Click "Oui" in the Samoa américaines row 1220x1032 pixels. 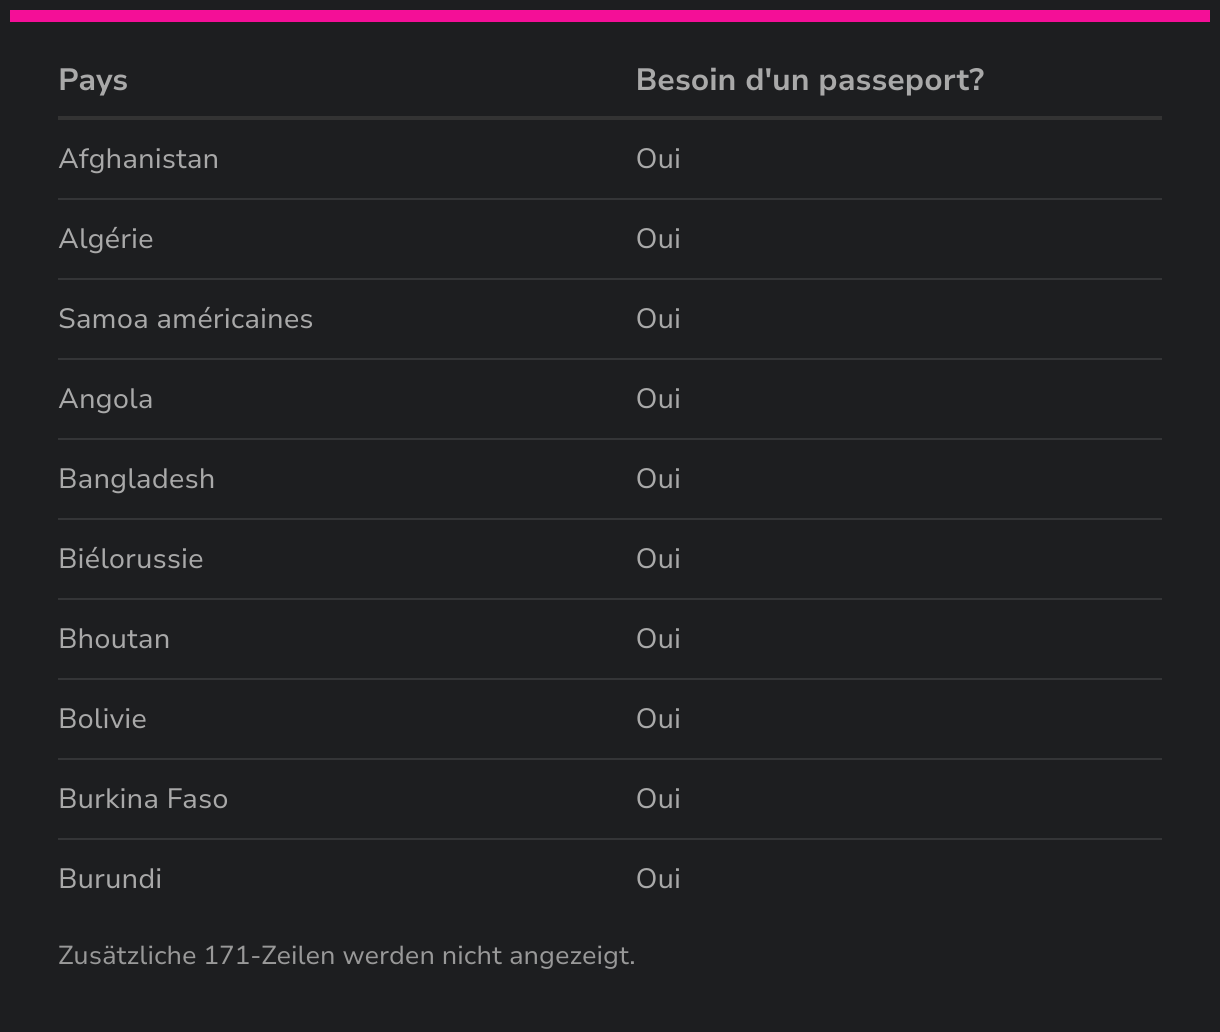[658, 319]
